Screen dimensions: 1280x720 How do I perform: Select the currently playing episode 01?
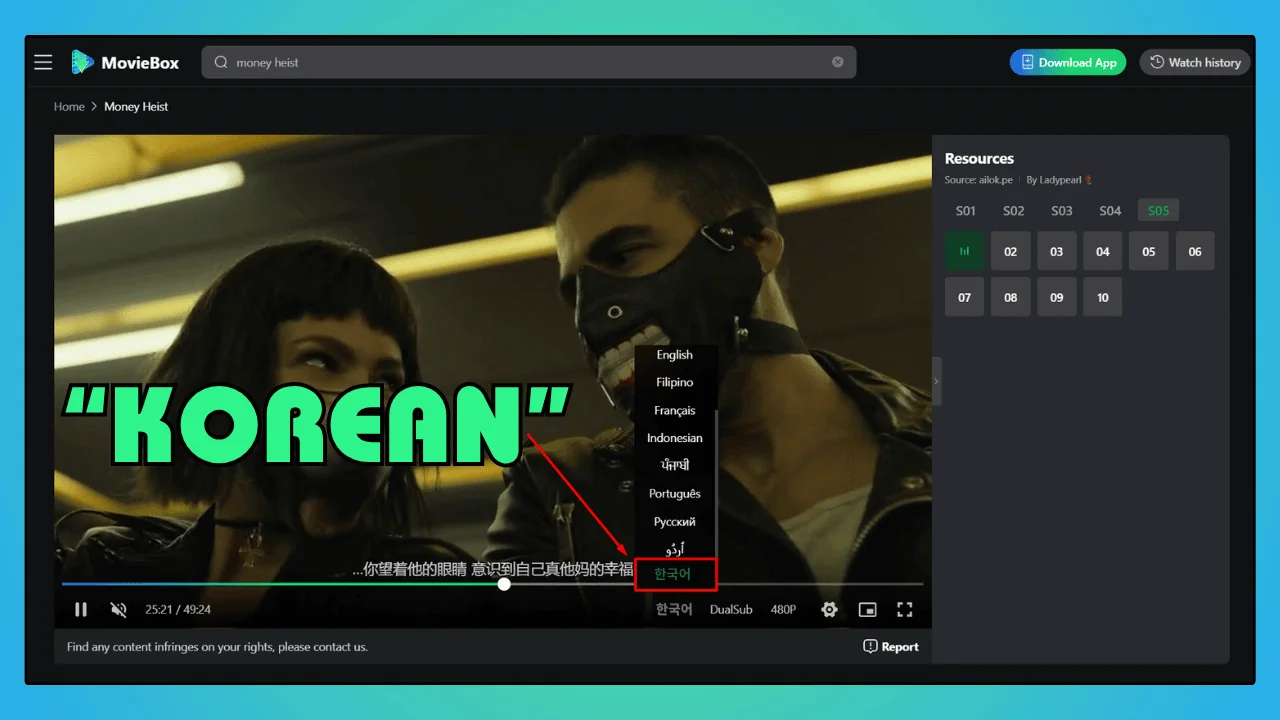(964, 251)
